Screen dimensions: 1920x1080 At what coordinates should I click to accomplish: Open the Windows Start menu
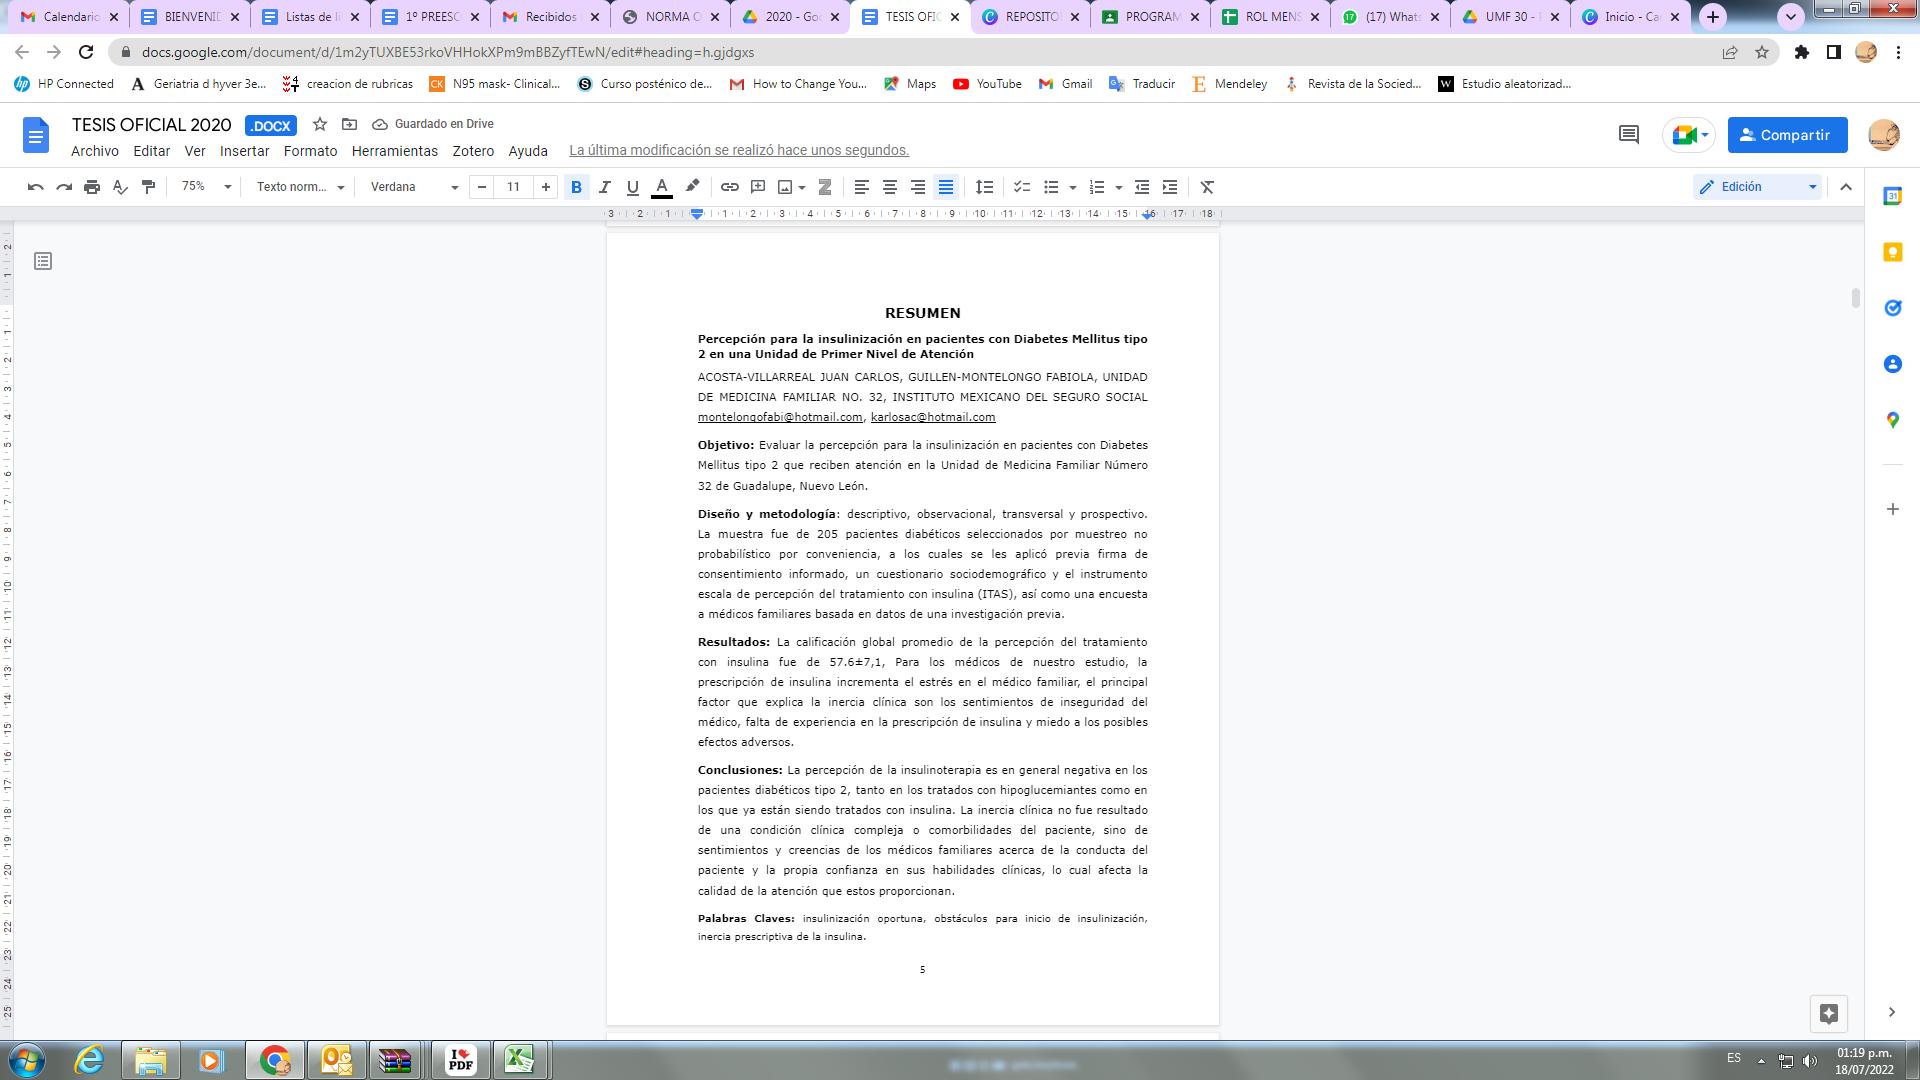coord(27,1060)
